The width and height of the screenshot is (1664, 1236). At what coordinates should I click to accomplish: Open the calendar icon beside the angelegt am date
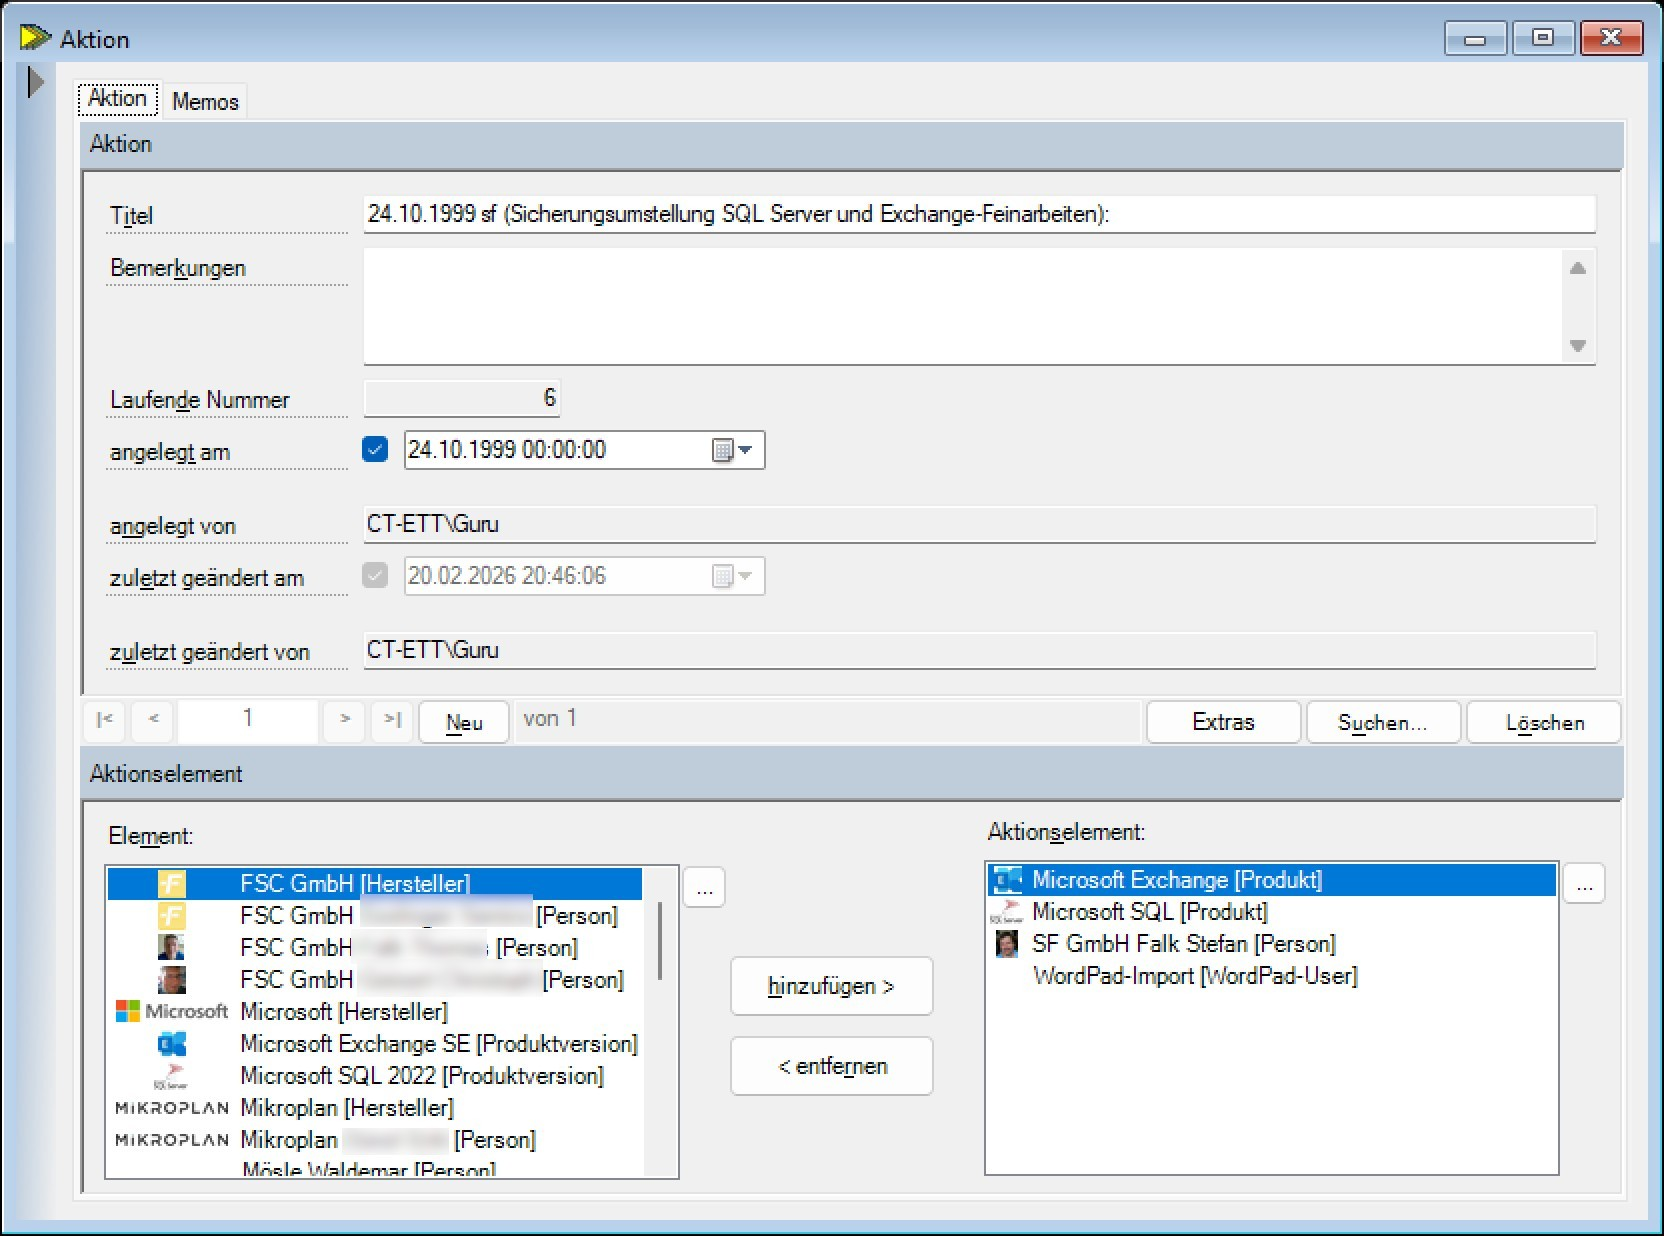point(724,450)
